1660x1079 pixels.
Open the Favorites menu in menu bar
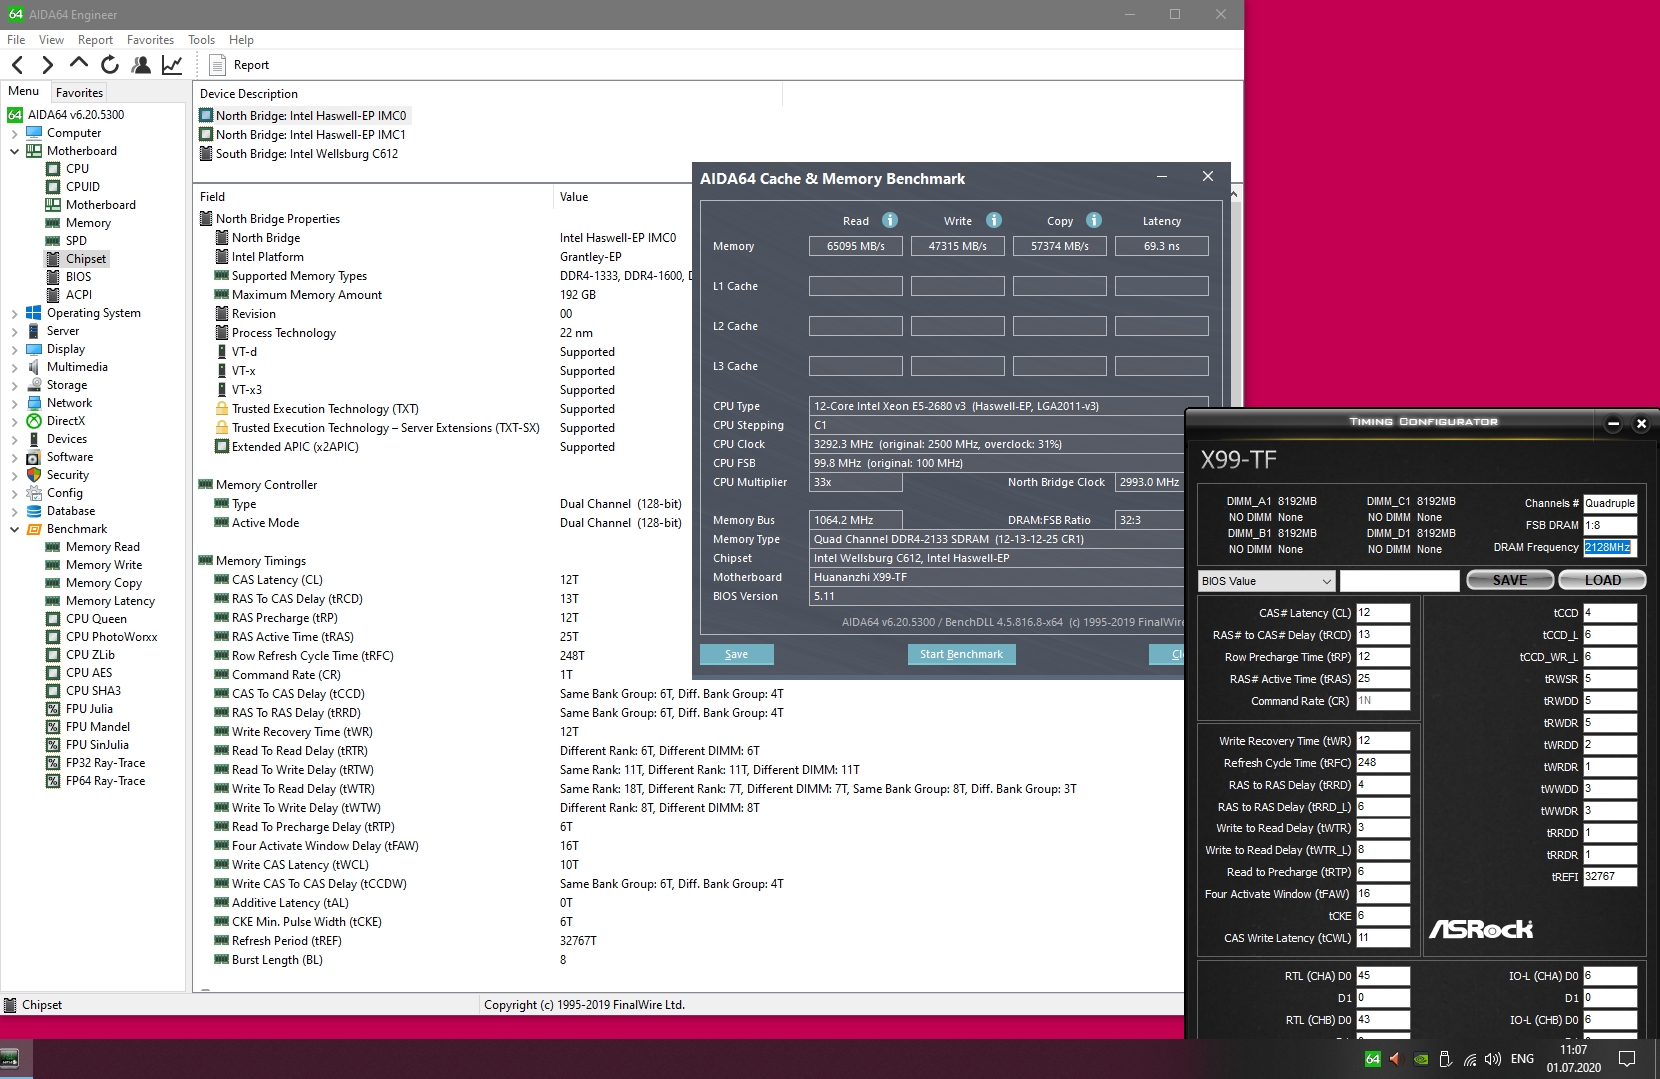point(150,40)
